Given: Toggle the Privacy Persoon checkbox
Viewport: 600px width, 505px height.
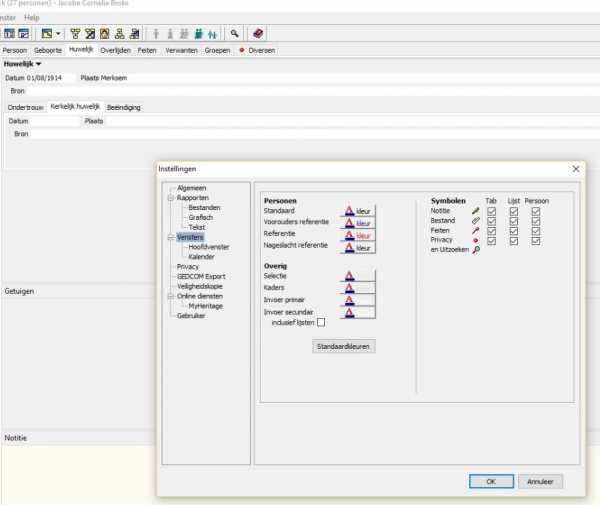Looking at the screenshot, I should pyautogui.click(x=536, y=240).
